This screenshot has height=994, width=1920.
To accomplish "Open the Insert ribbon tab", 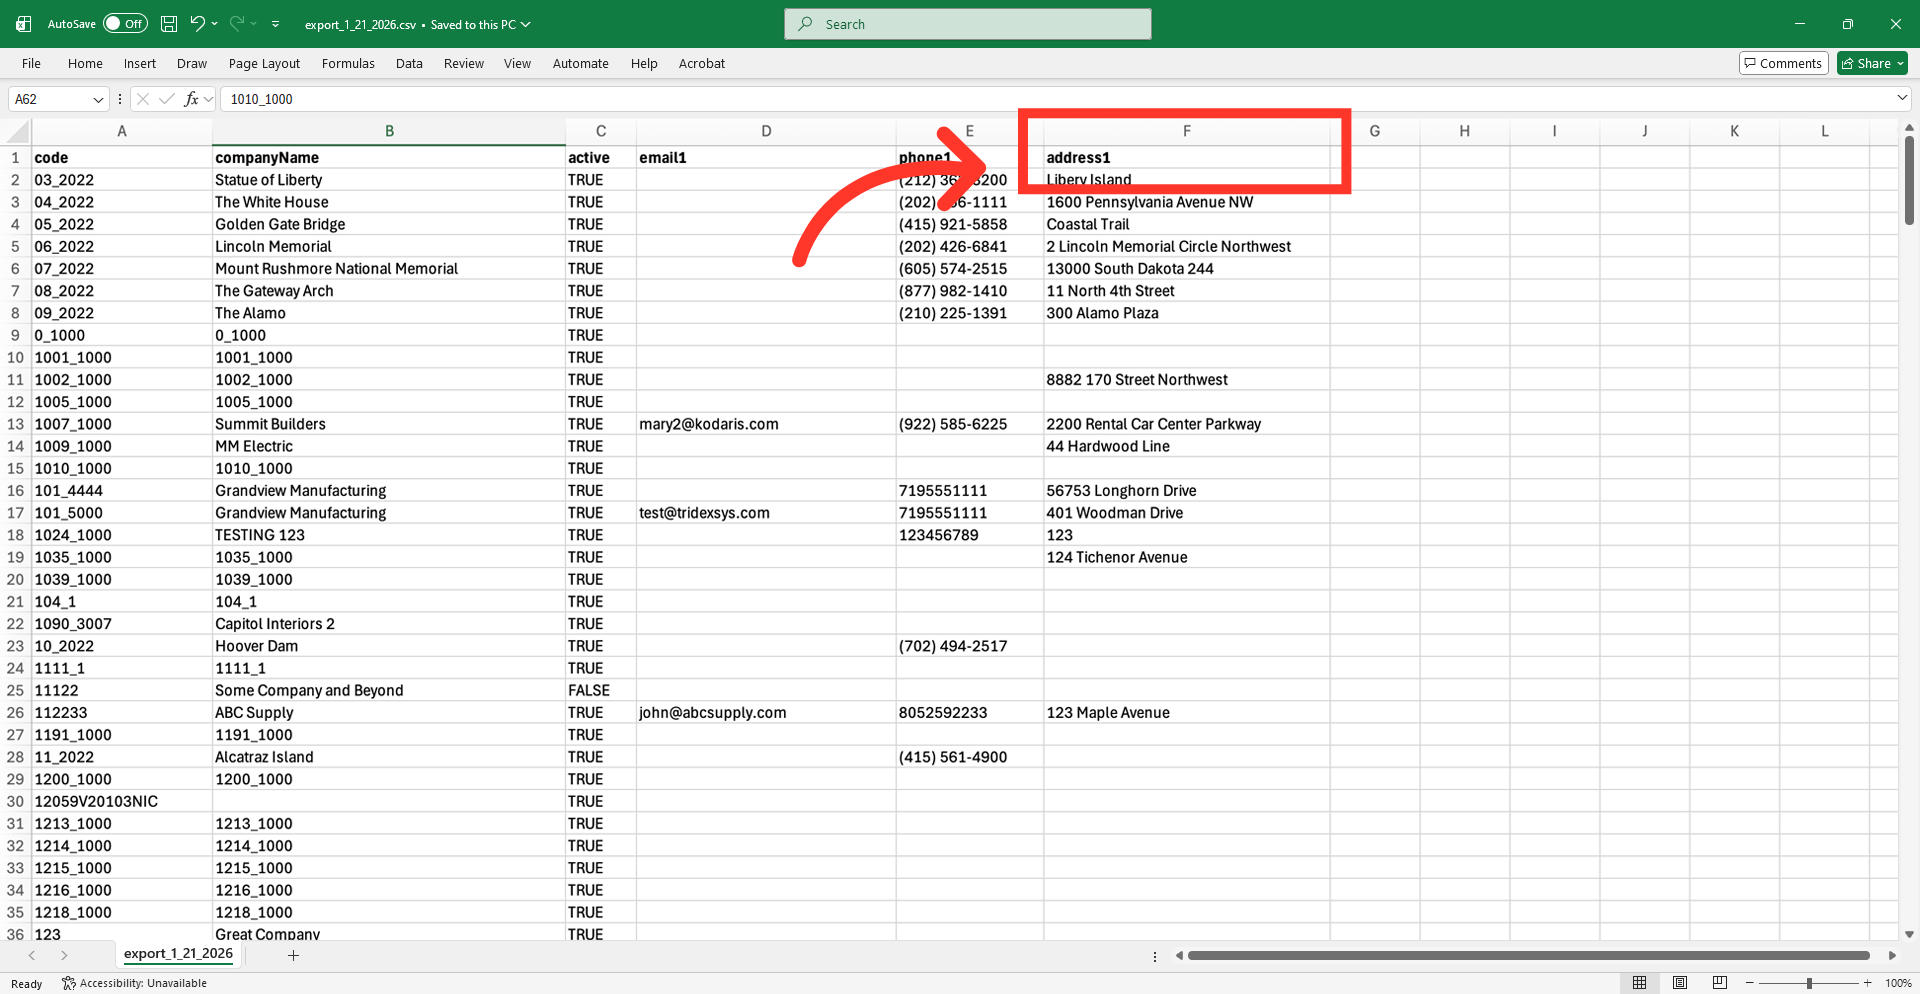I will click(x=140, y=63).
